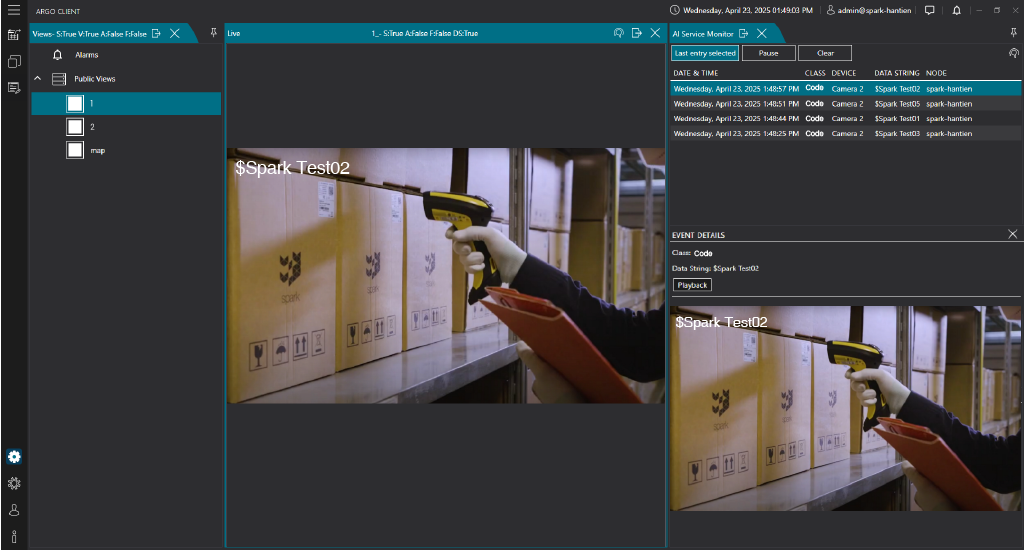The height and width of the screenshot is (550, 1024).
Task: Pin the AI Service Monitor panel
Action: 1015,33
